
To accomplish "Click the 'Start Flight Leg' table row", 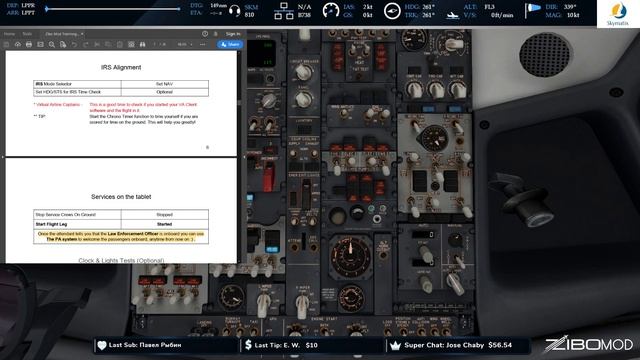I will 121,224.
